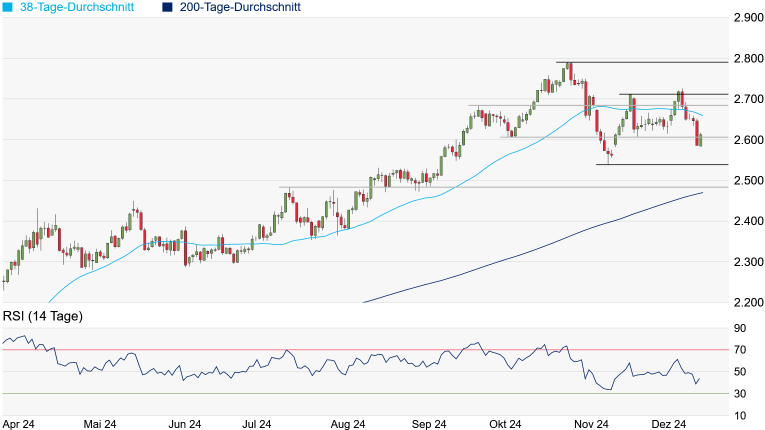Click the last green candlestick on the chart
The width and height of the screenshot is (765, 430).
coord(701,139)
